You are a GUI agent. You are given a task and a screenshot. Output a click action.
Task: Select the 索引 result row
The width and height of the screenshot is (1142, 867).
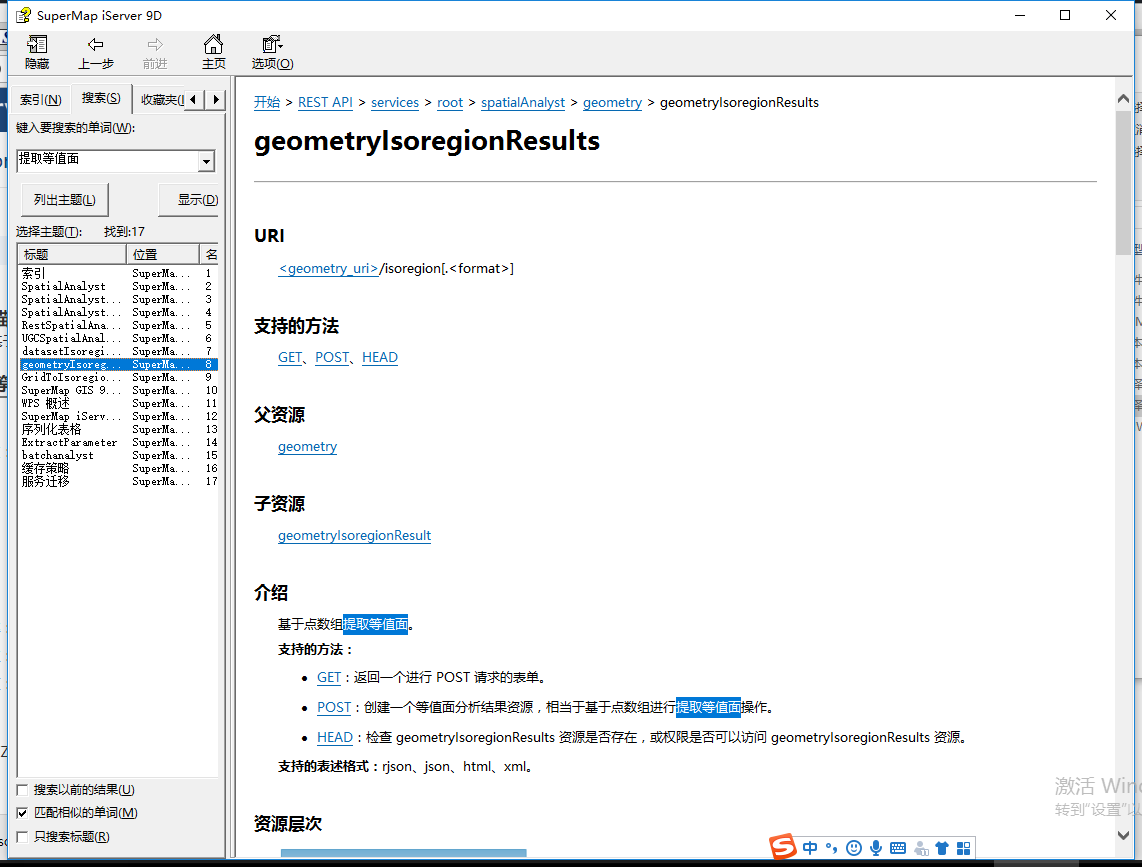119,273
